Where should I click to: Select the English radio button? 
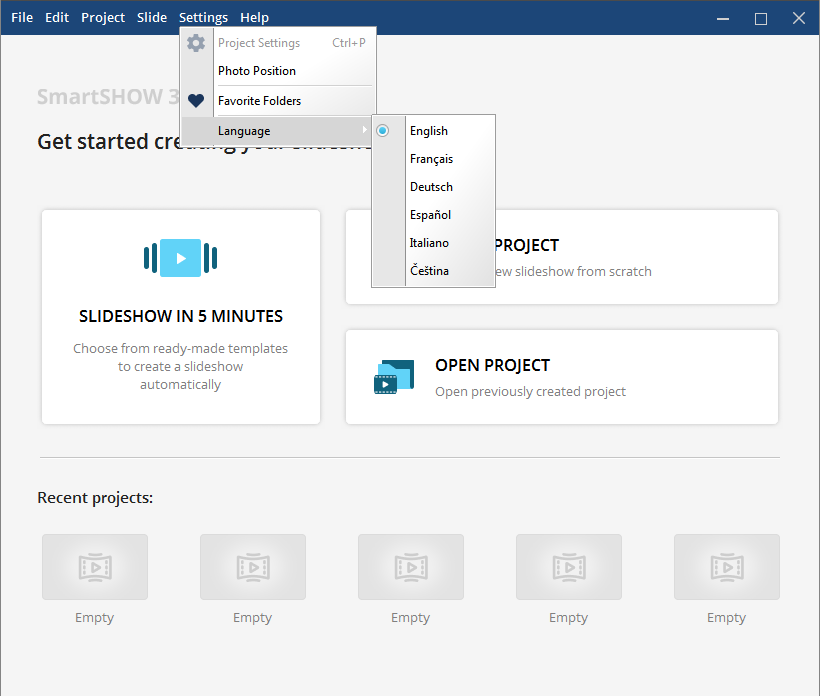coord(383,131)
